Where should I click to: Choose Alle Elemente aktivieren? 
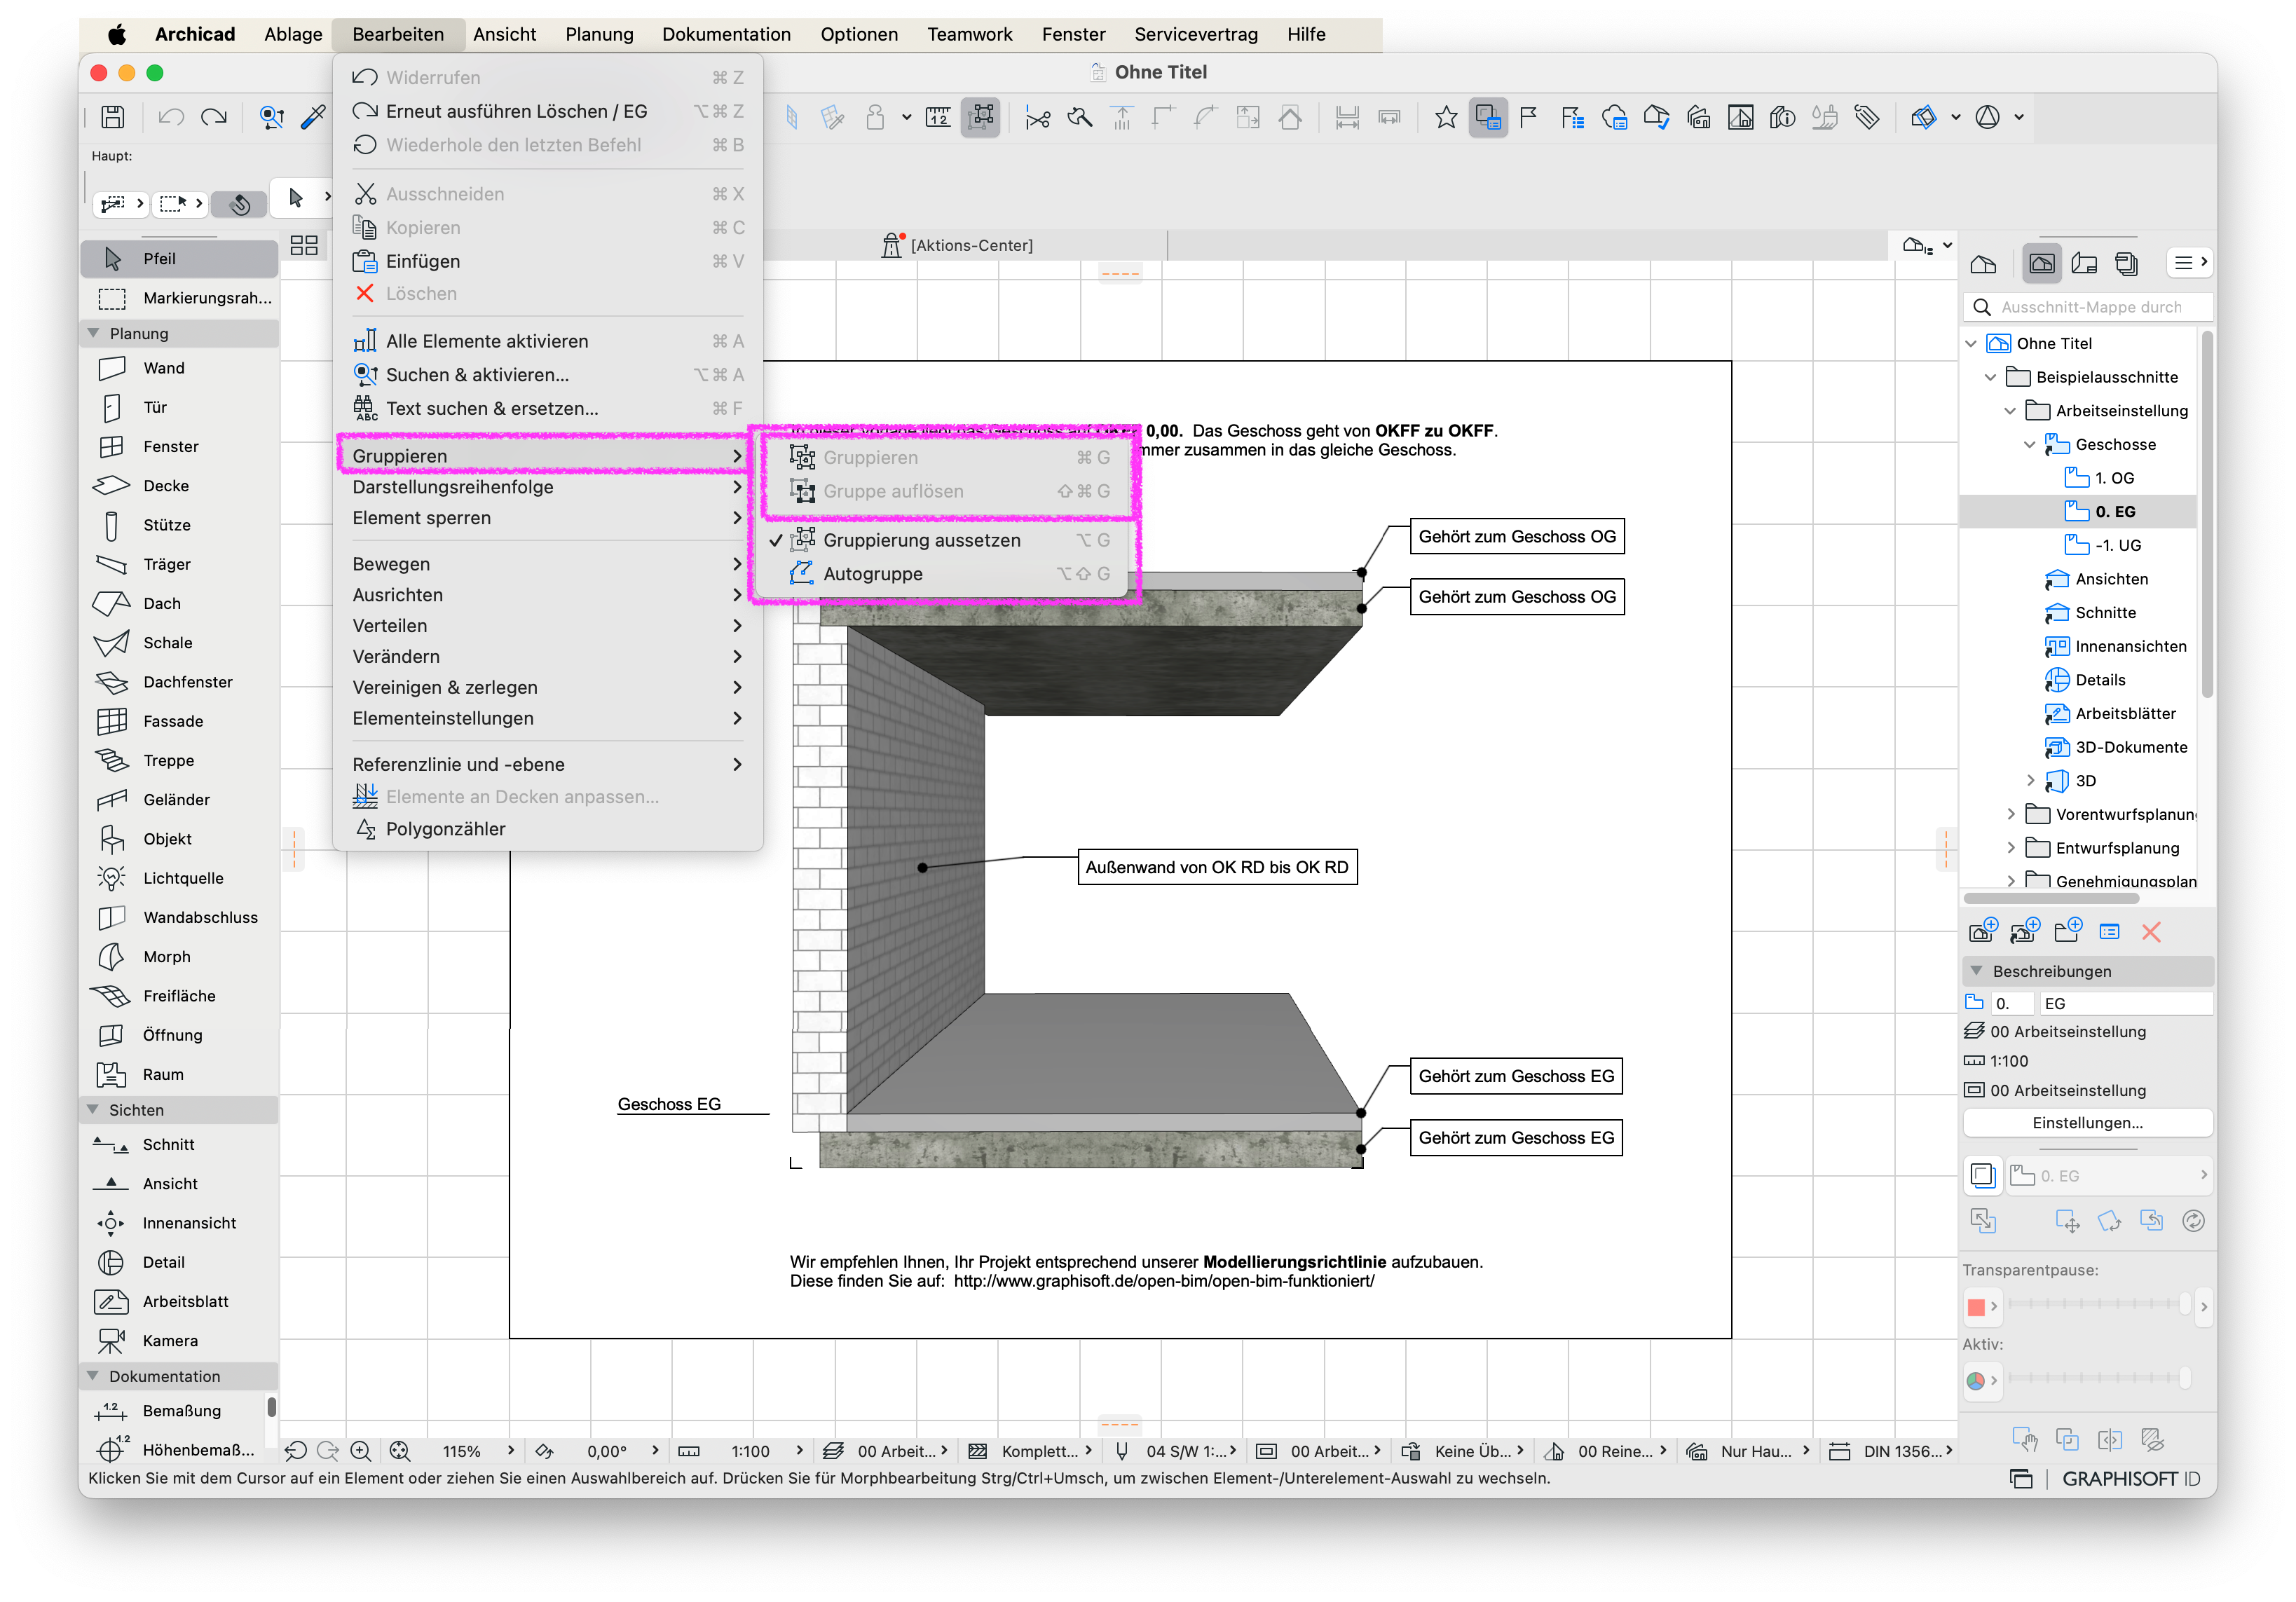[547, 341]
